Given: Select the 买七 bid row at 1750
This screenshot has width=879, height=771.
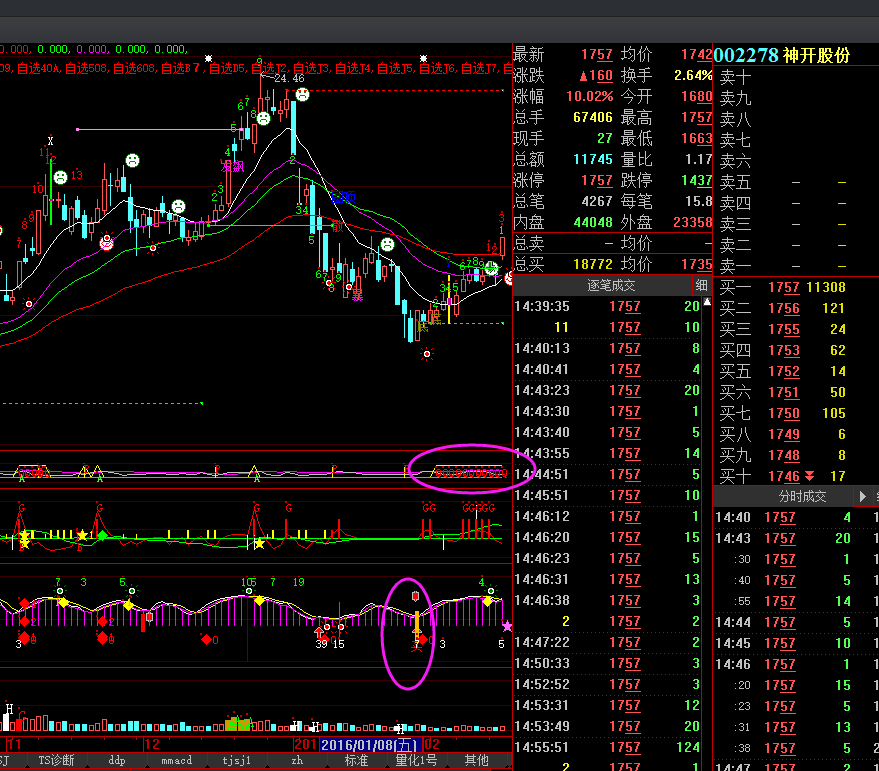Looking at the screenshot, I should point(795,413).
